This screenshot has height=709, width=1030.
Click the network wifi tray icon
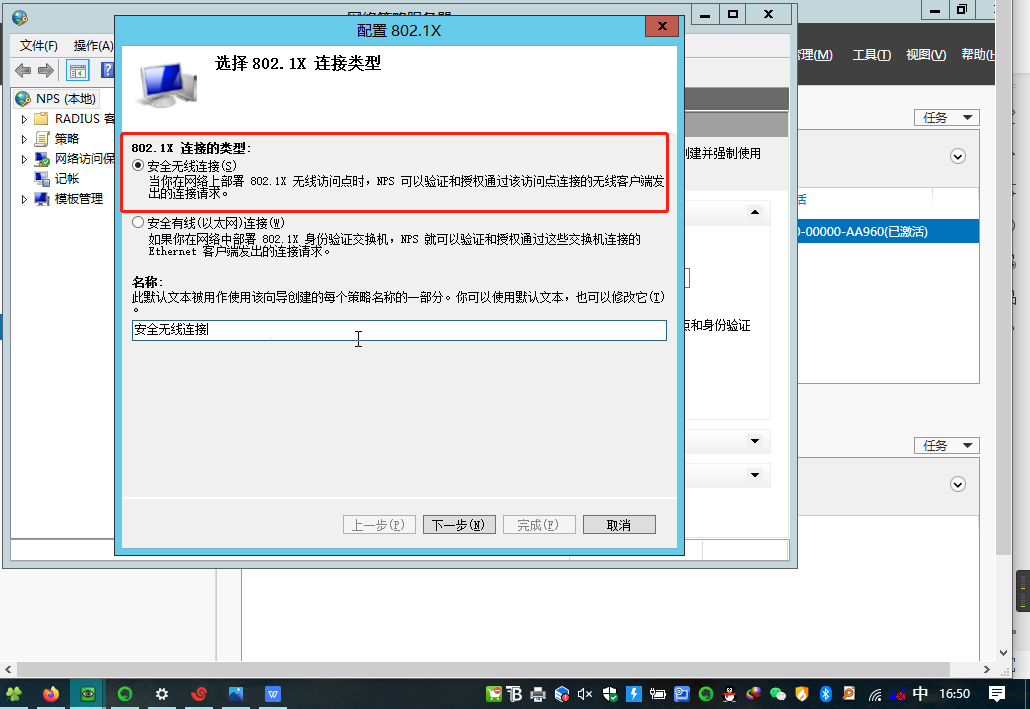(874, 694)
